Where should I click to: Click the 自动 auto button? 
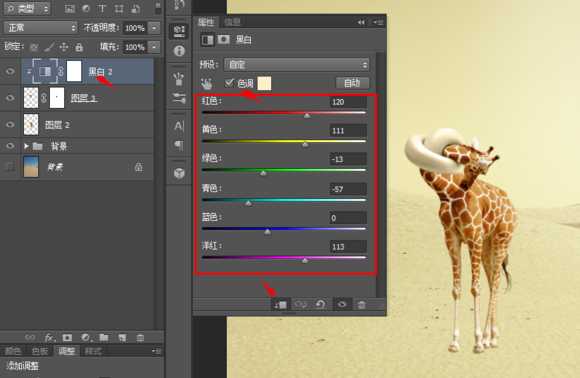point(352,83)
